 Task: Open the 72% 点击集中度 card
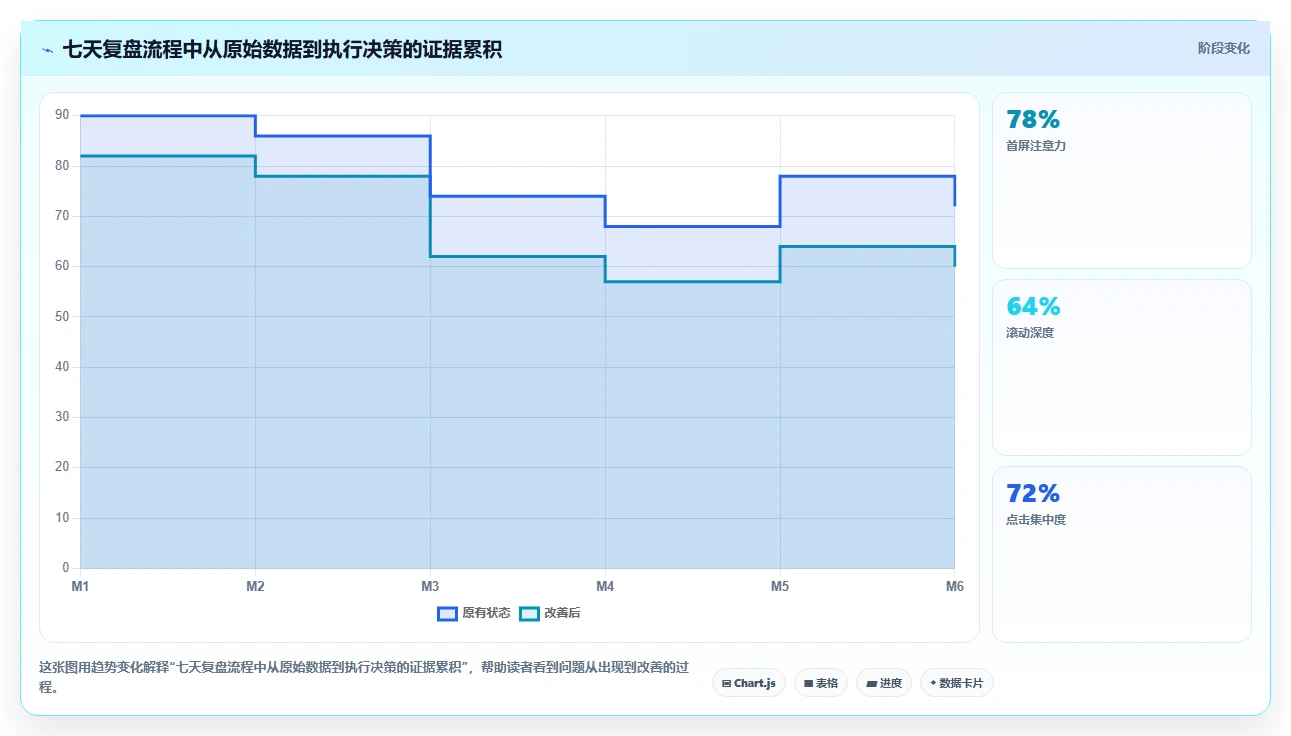click(x=1121, y=554)
